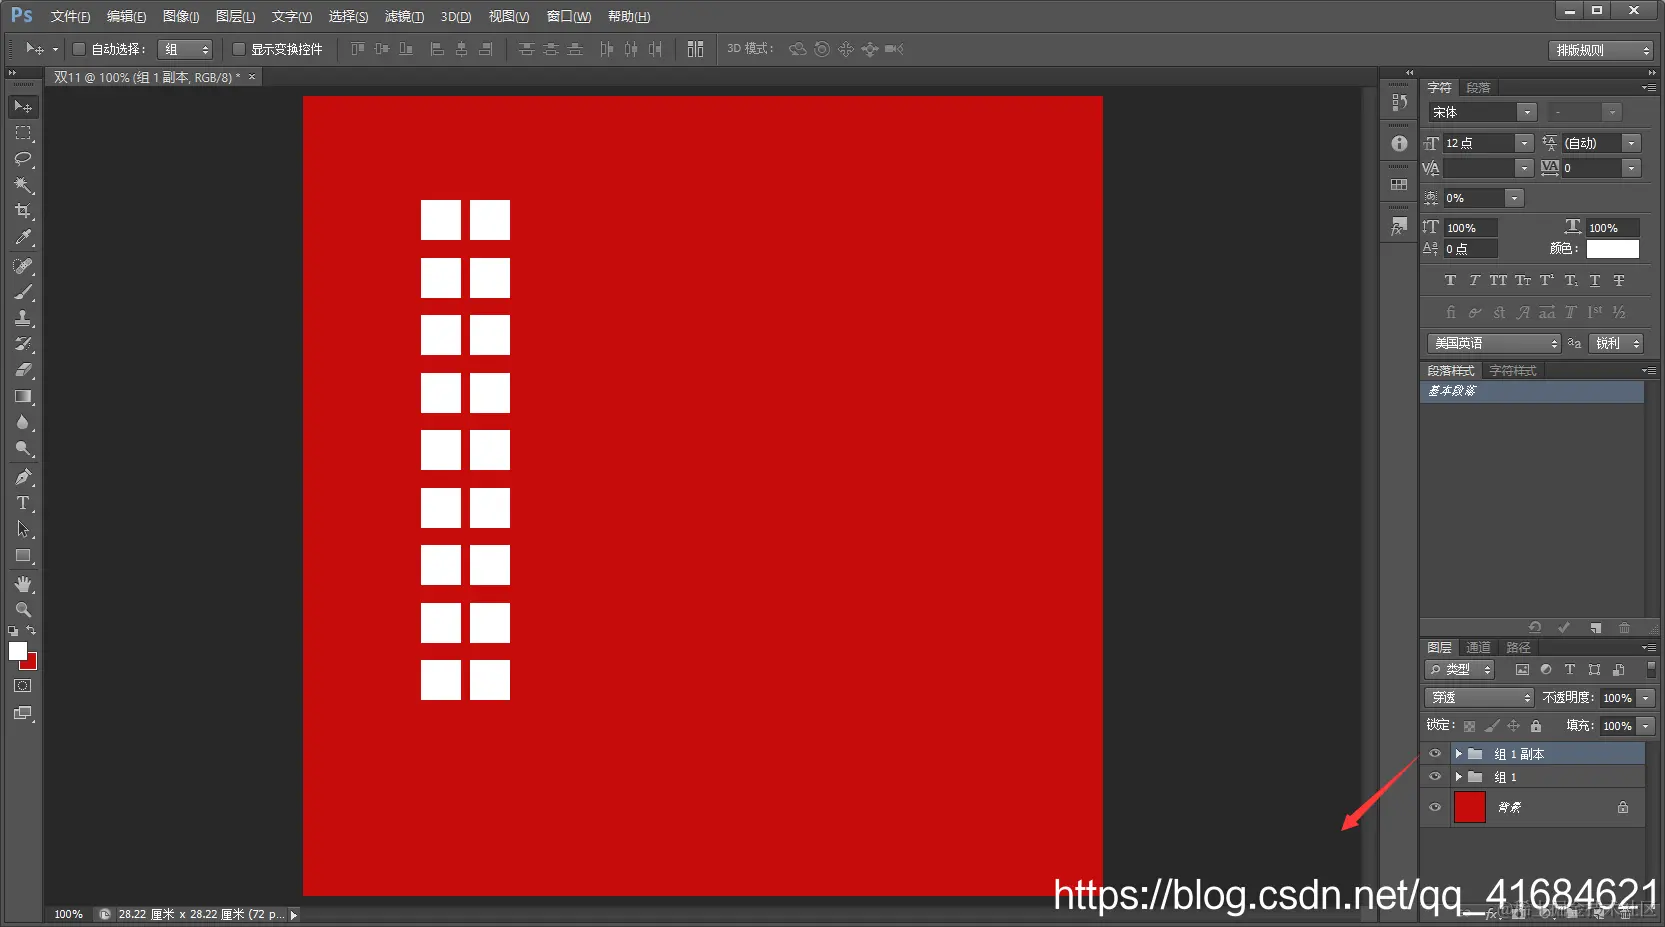
Task: Click the 填充 value field
Action: point(1617,726)
